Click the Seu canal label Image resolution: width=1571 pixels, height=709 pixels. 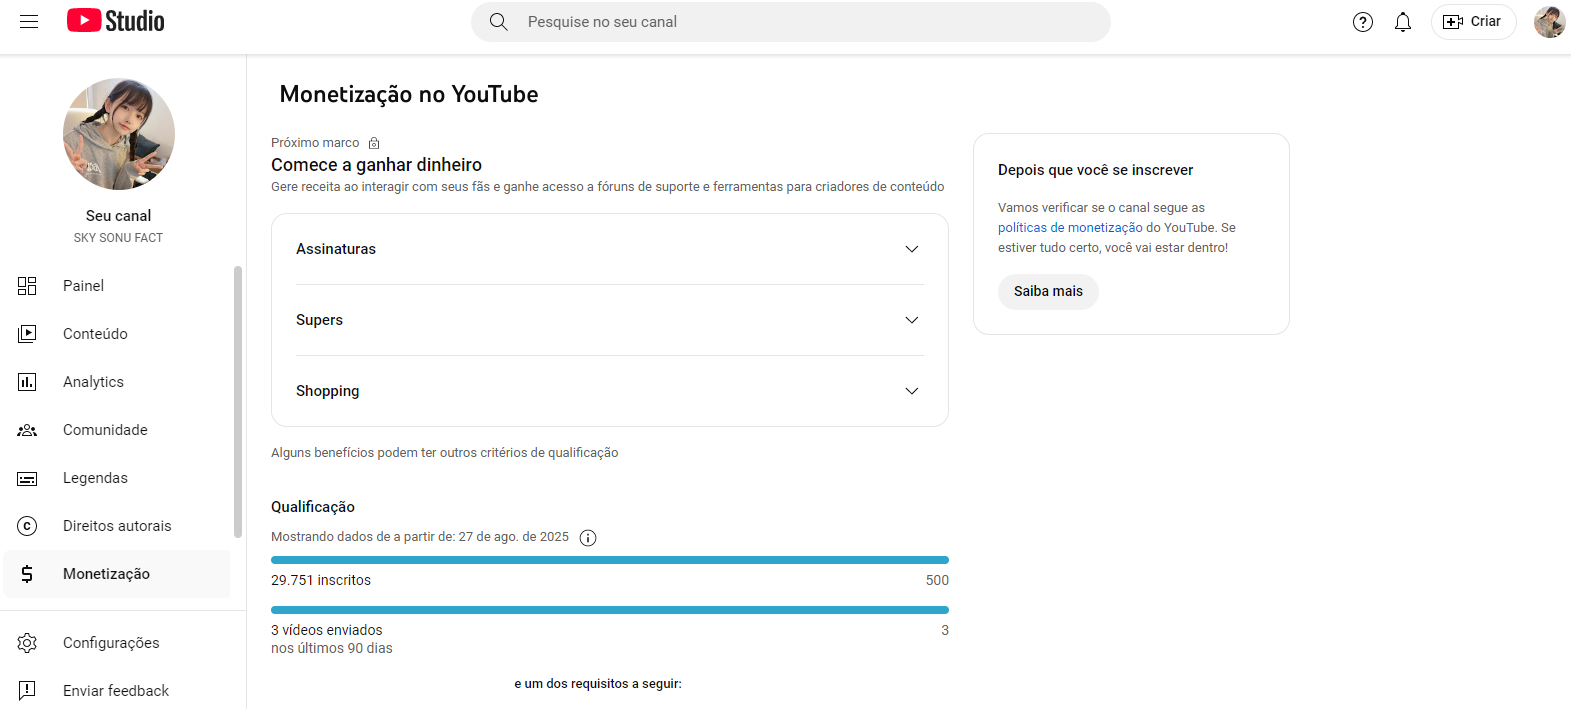click(x=118, y=216)
